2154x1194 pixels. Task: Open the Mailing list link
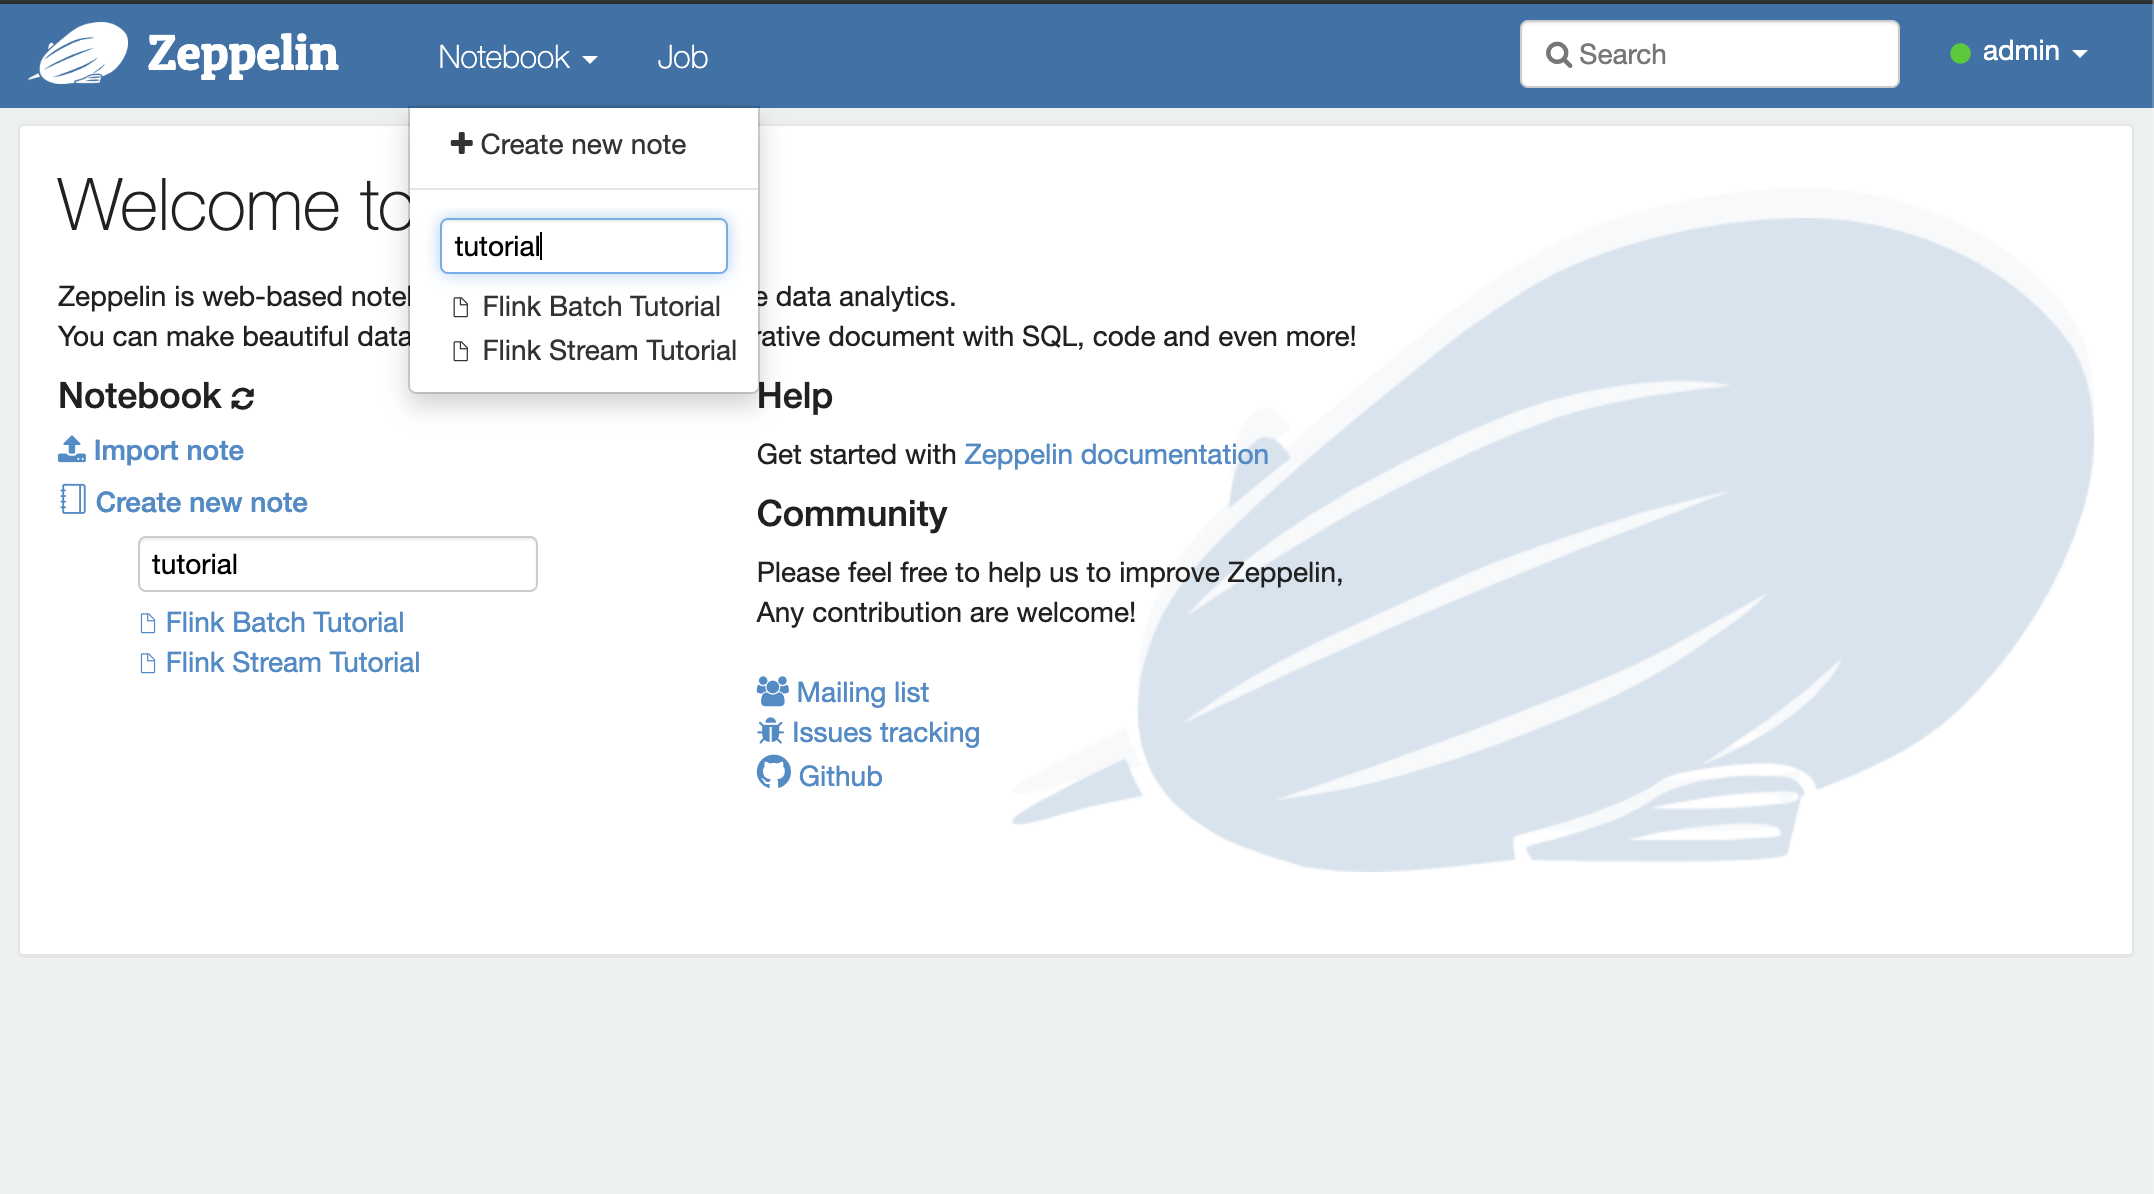click(x=863, y=692)
